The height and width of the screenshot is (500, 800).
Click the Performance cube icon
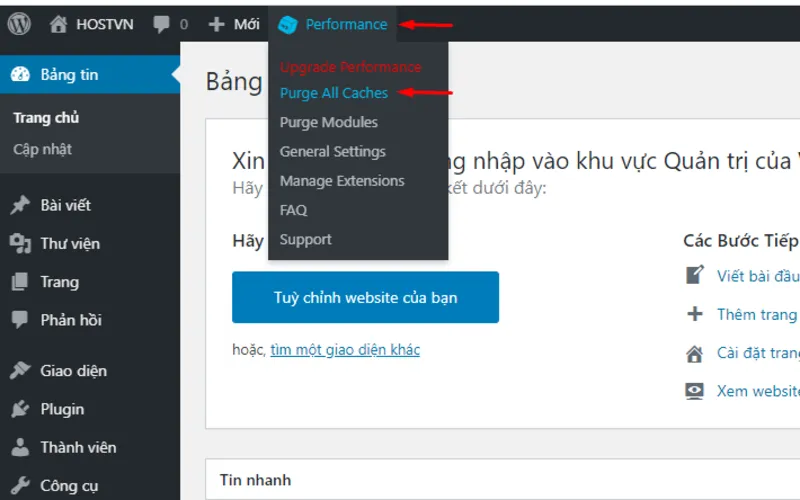click(288, 24)
